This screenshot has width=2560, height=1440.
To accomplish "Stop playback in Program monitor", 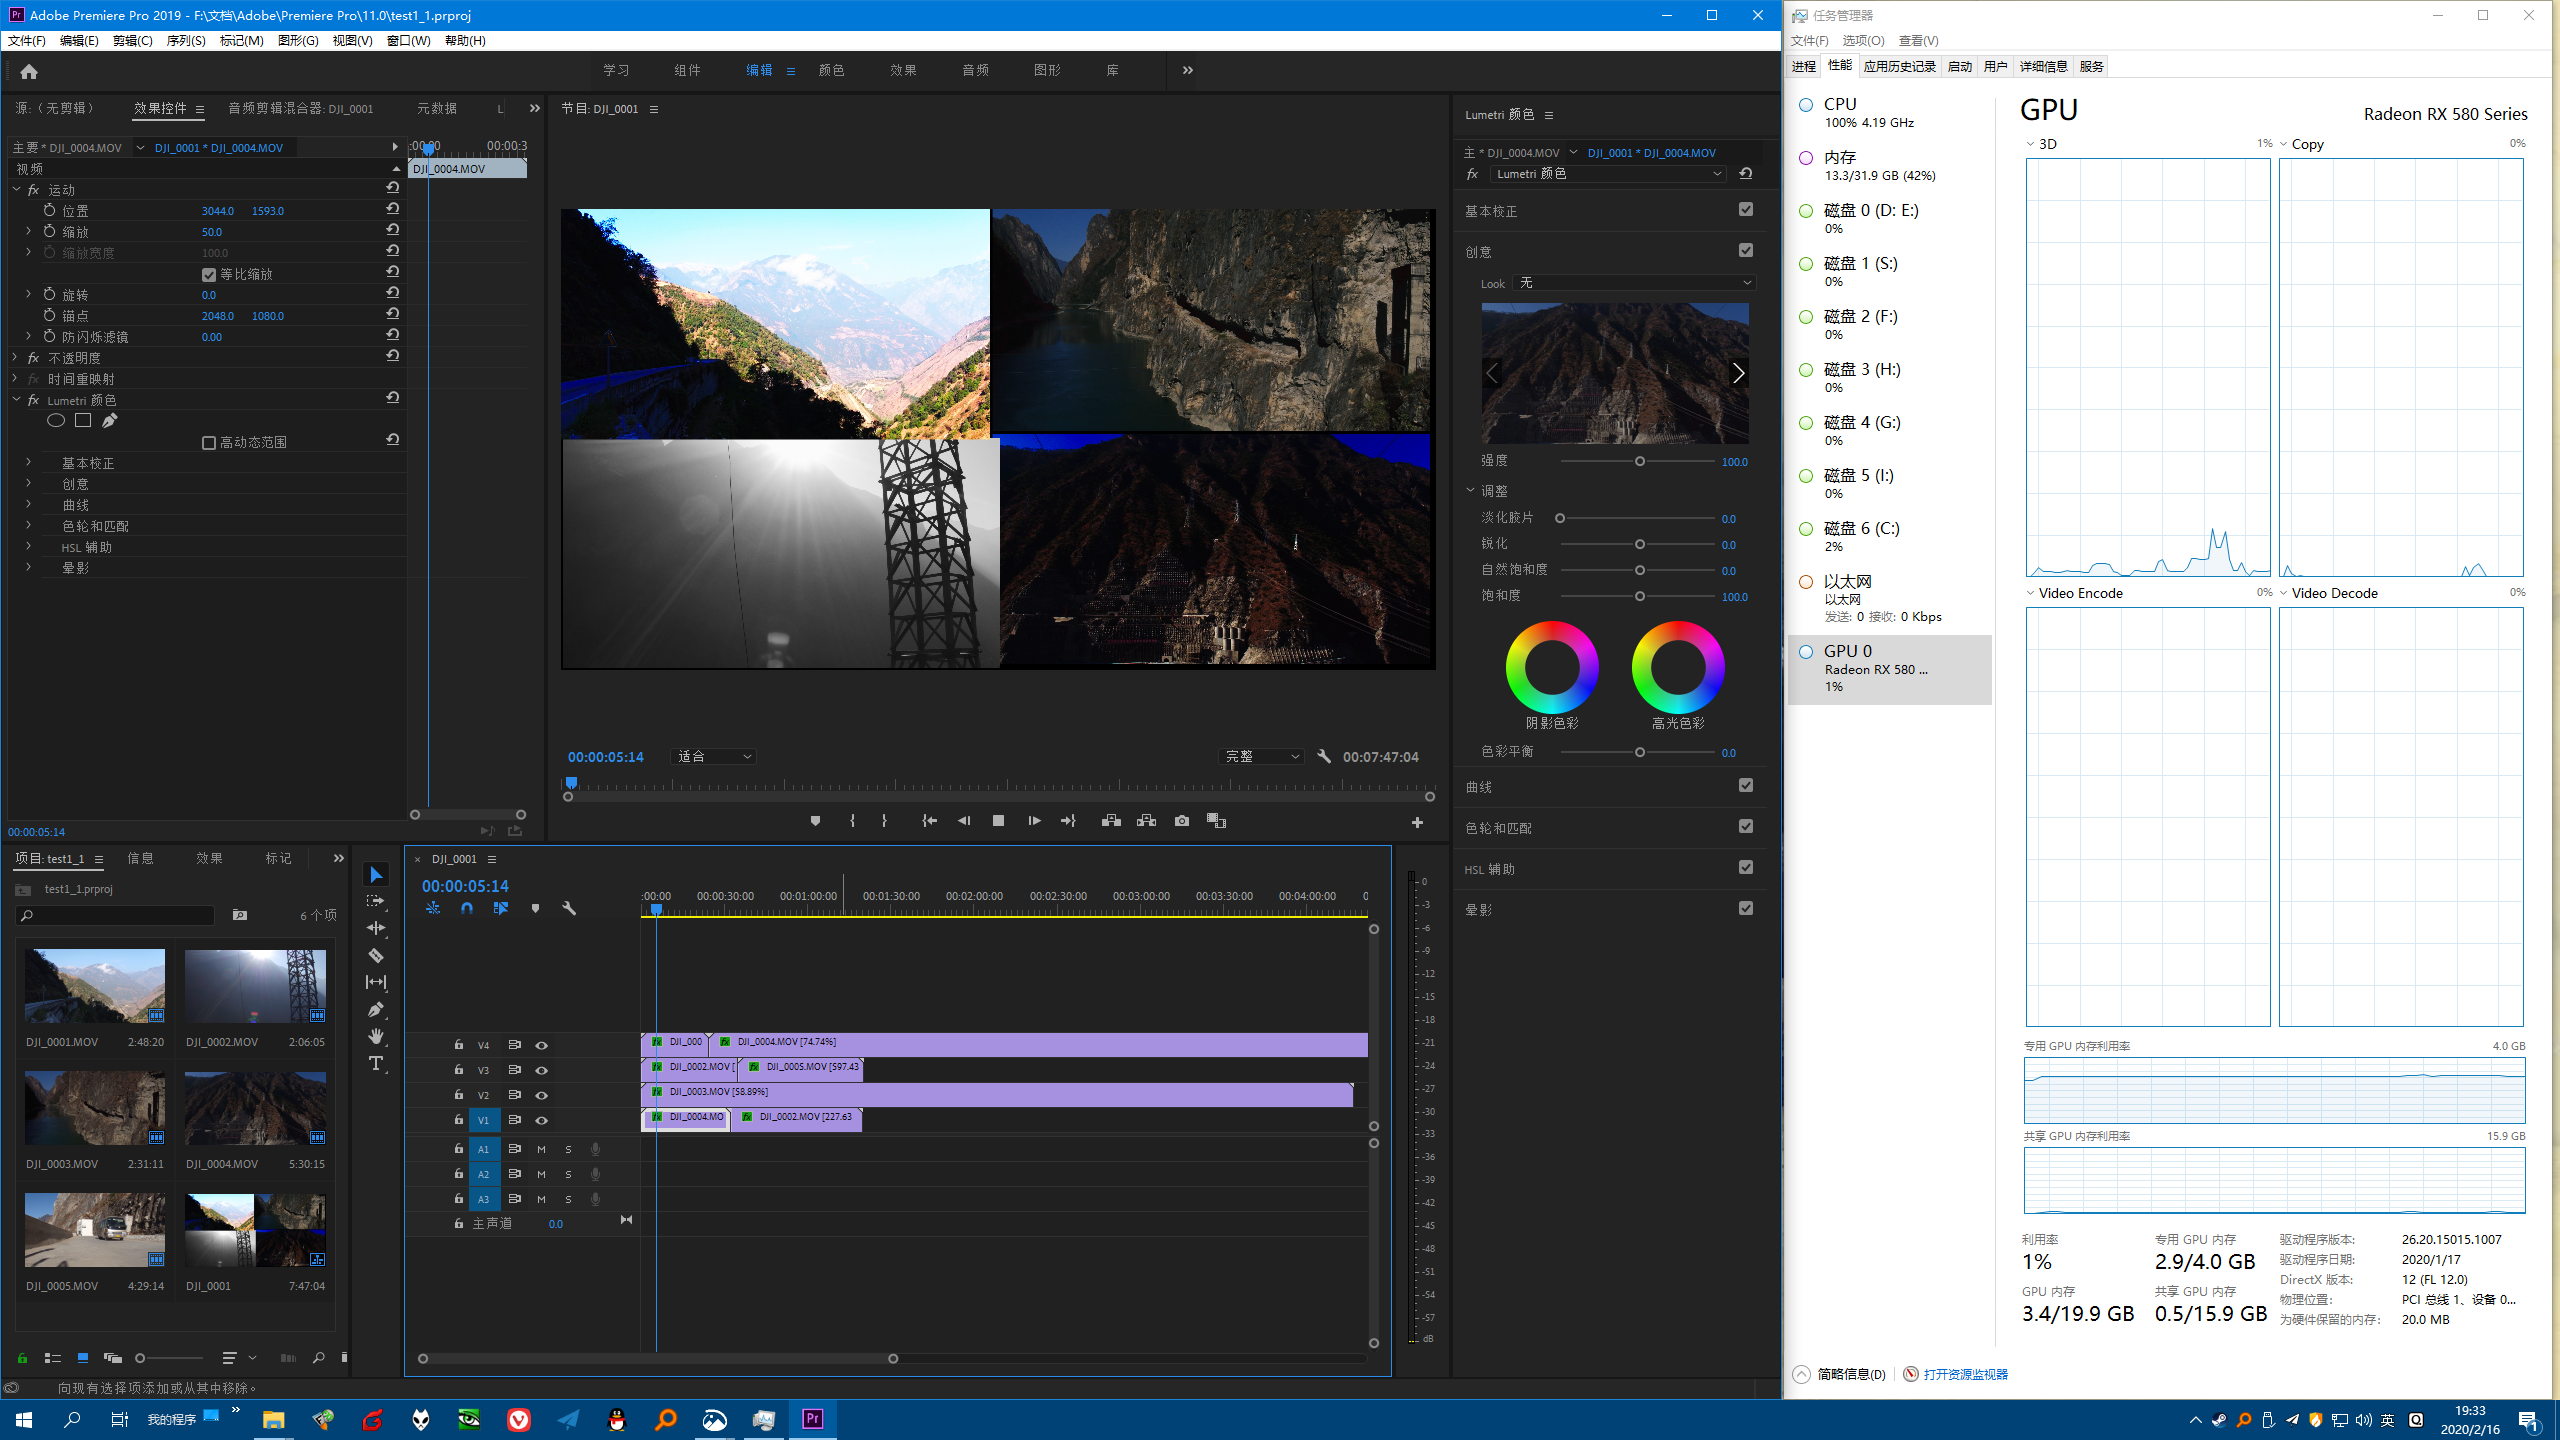I will click(x=998, y=821).
